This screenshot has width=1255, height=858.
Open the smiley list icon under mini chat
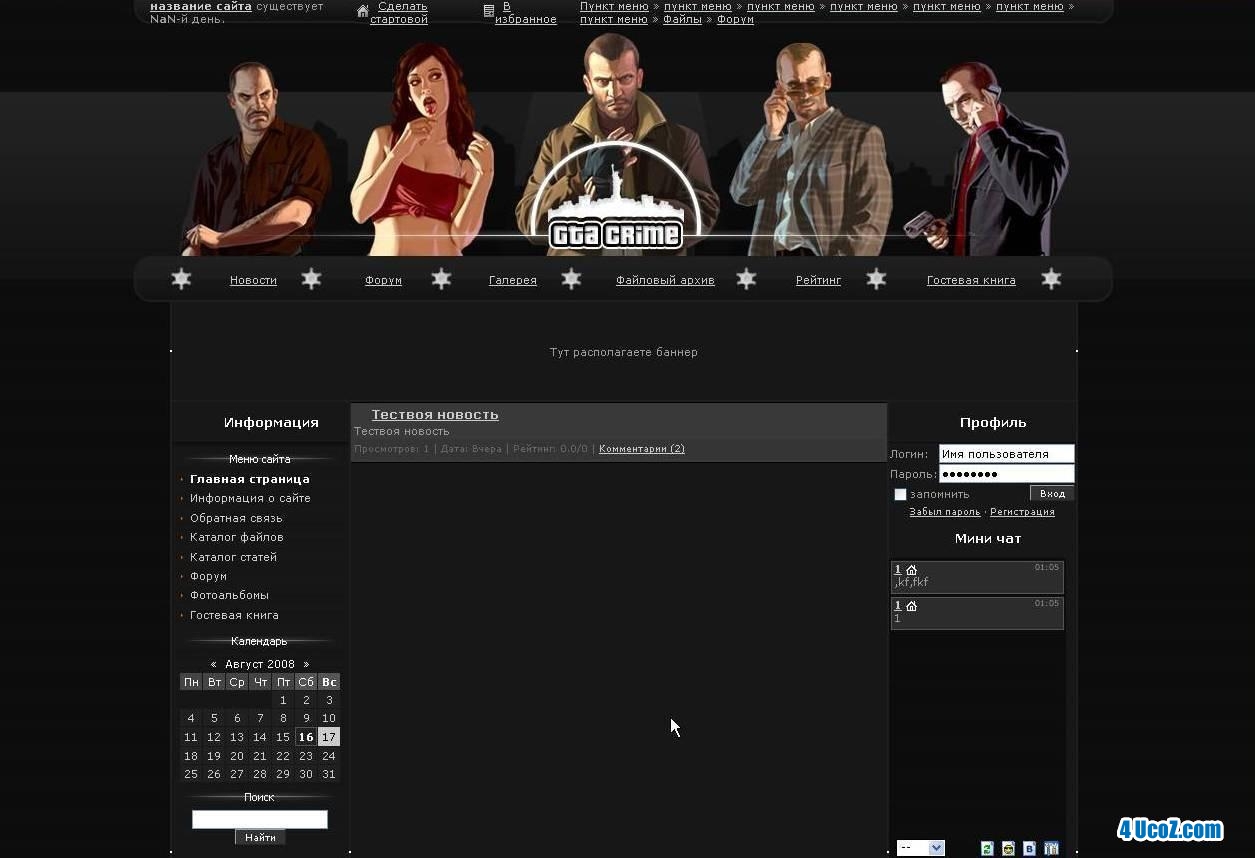[x=1008, y=848]
